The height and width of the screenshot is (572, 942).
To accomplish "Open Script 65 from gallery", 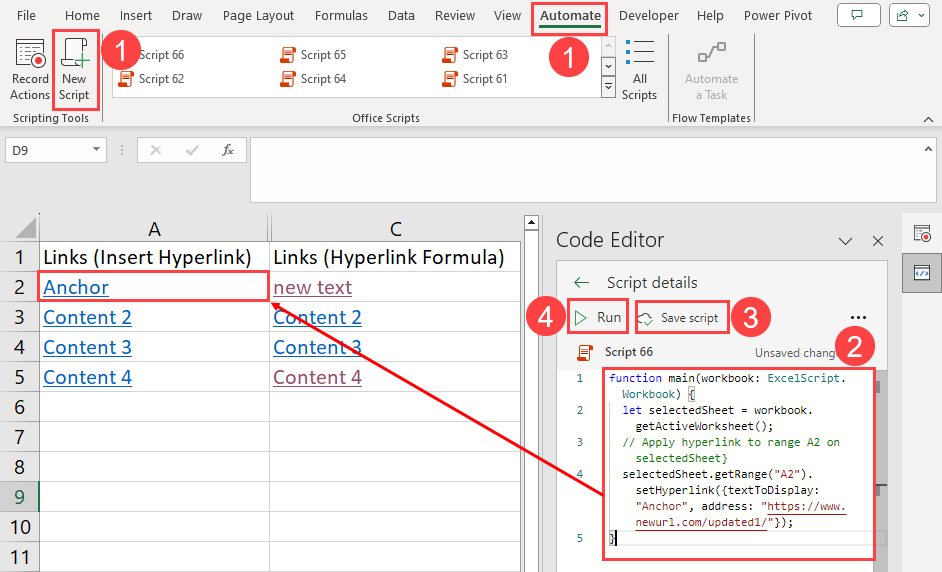I will (x=313, y=55).
